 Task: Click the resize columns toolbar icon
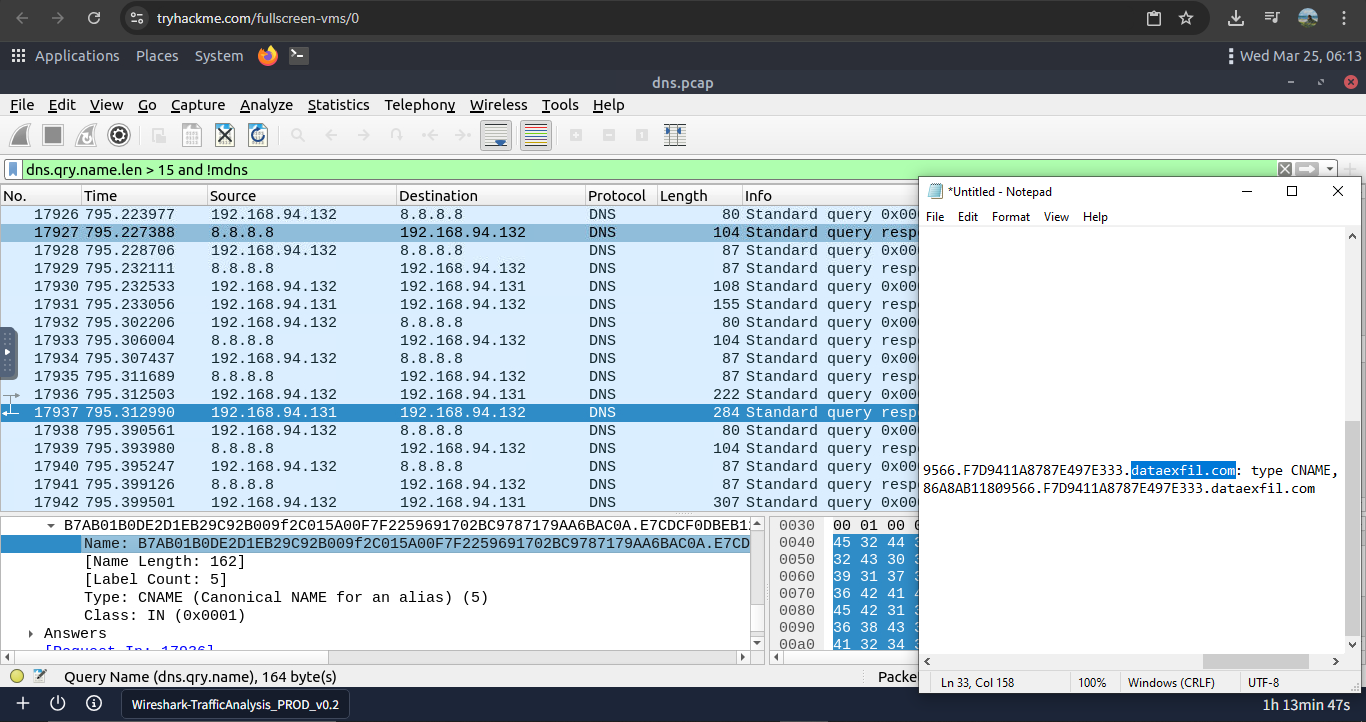coord(675,135)
